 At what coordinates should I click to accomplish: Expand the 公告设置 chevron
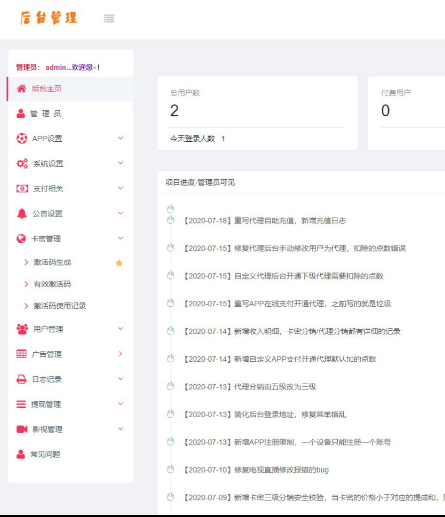[x=121, y=213]
